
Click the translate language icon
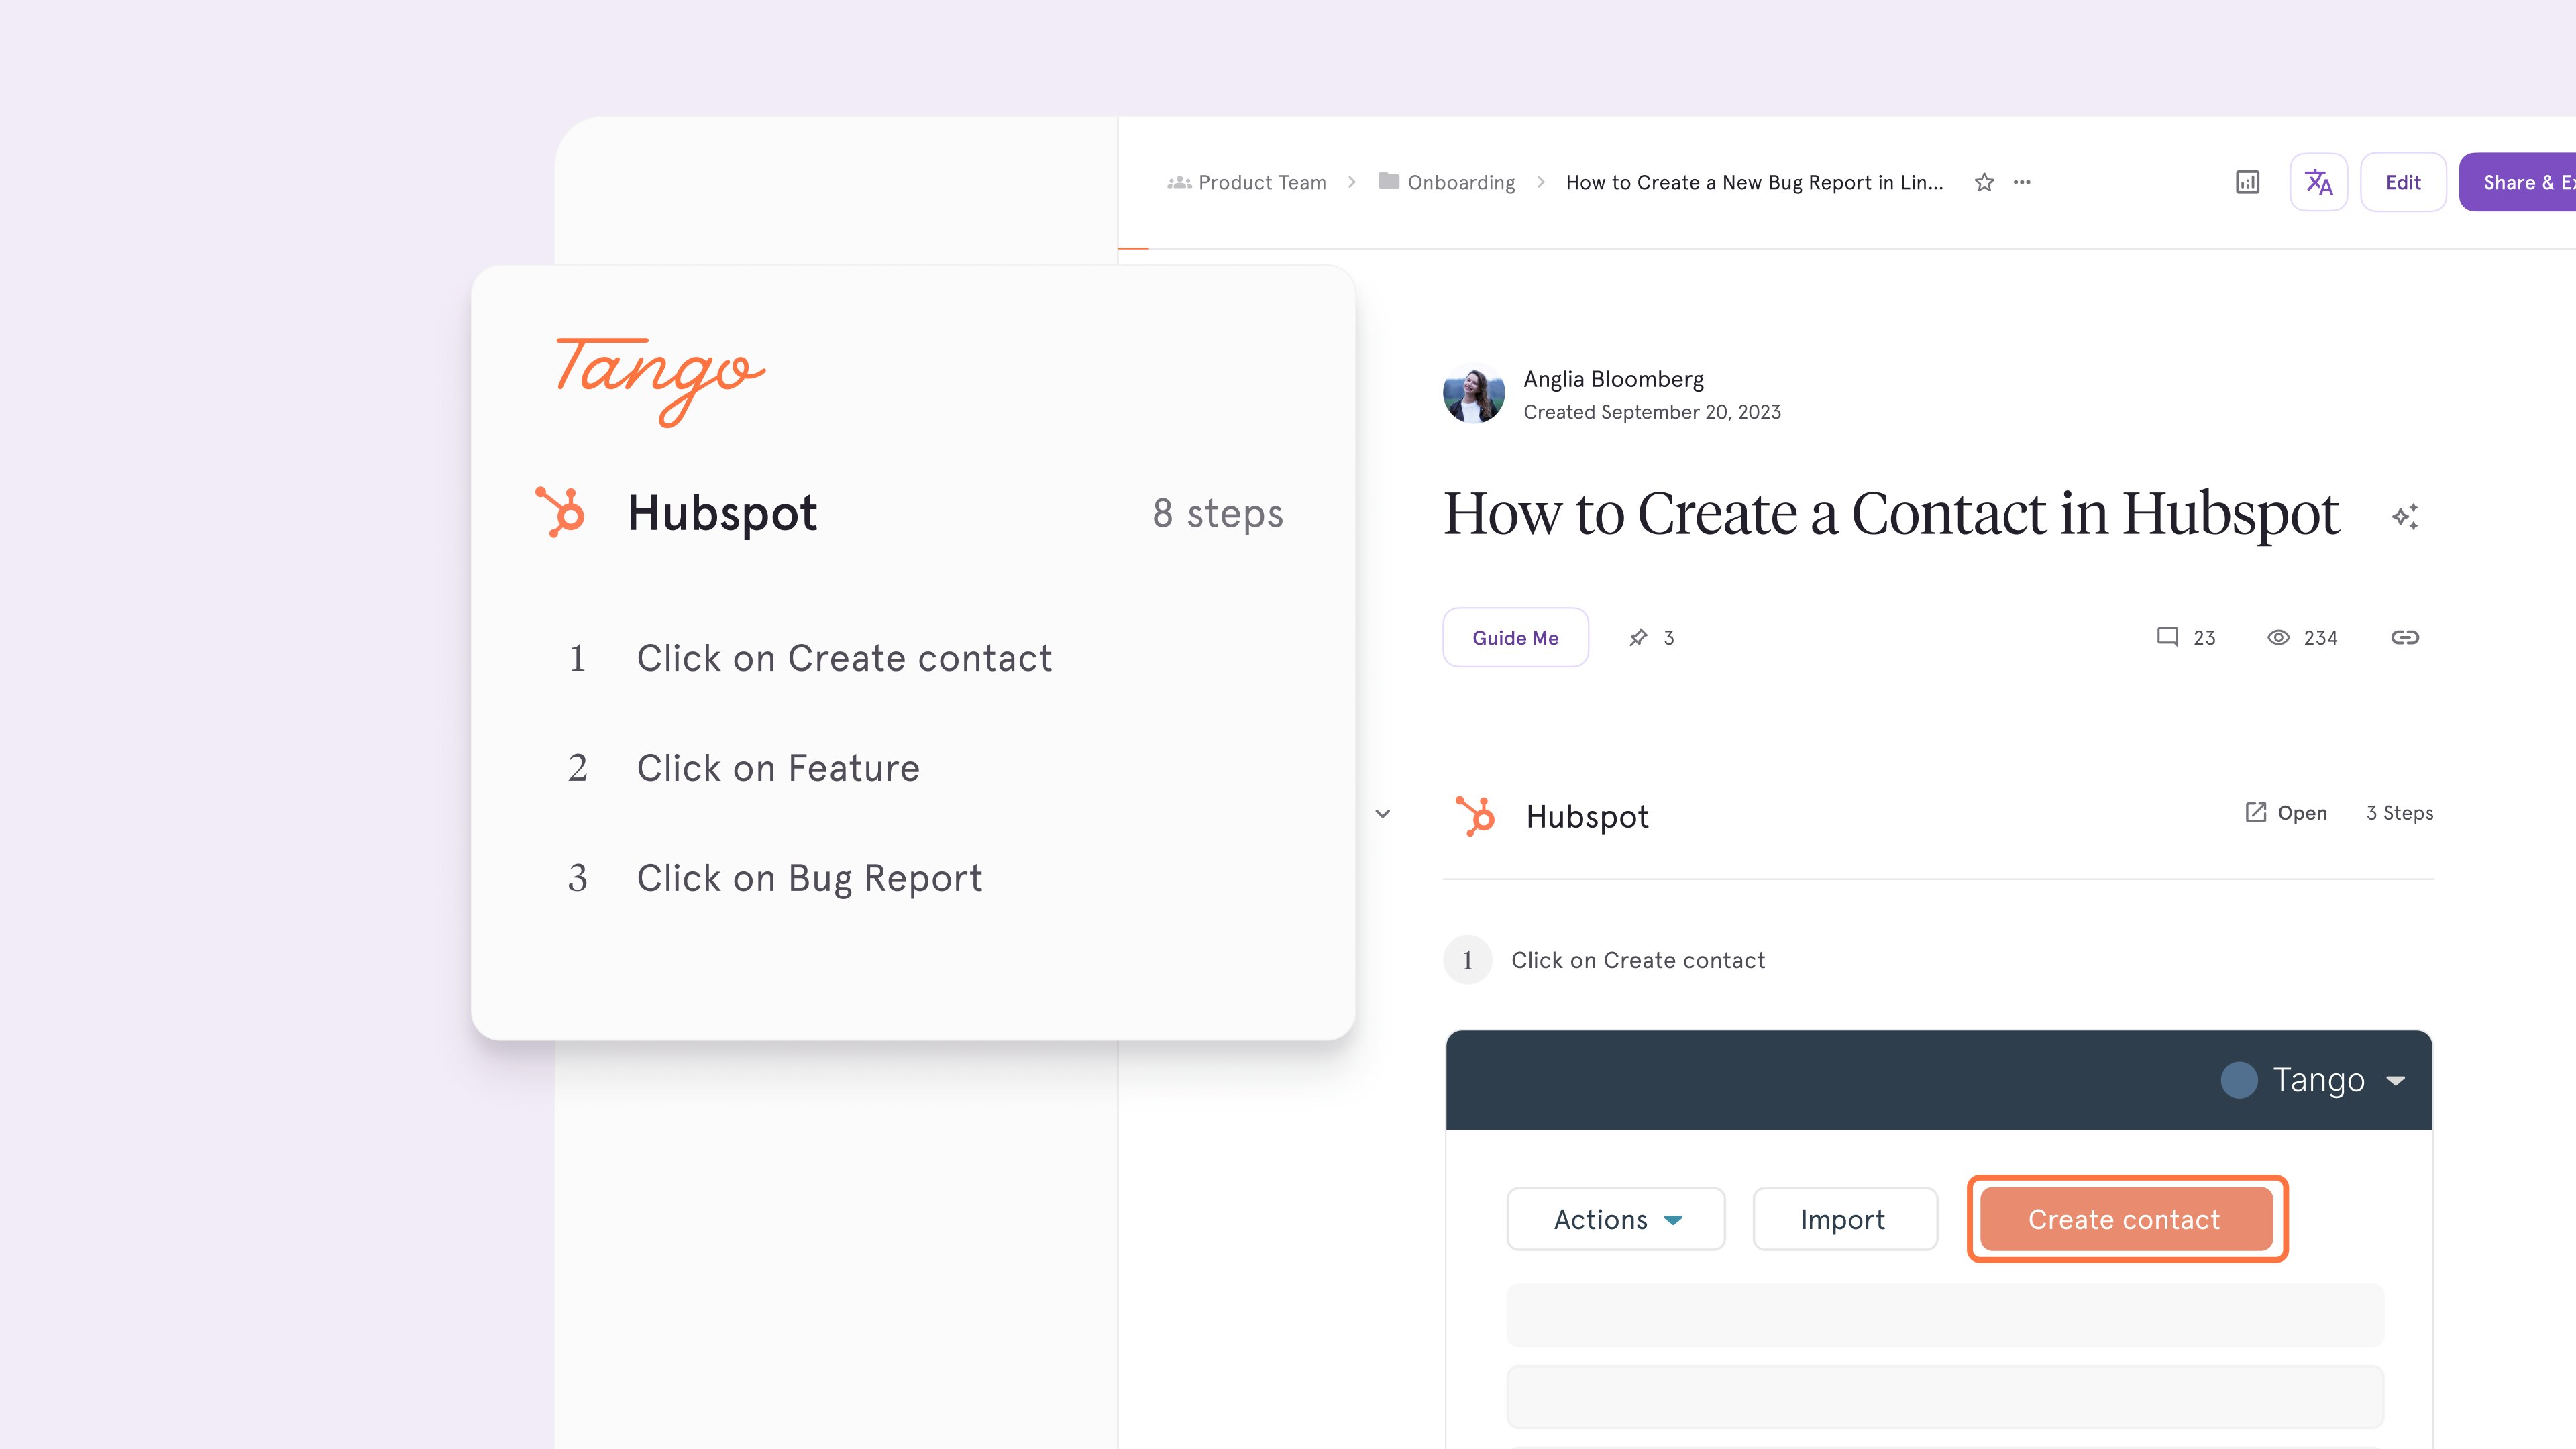[x=2318, y=182]
